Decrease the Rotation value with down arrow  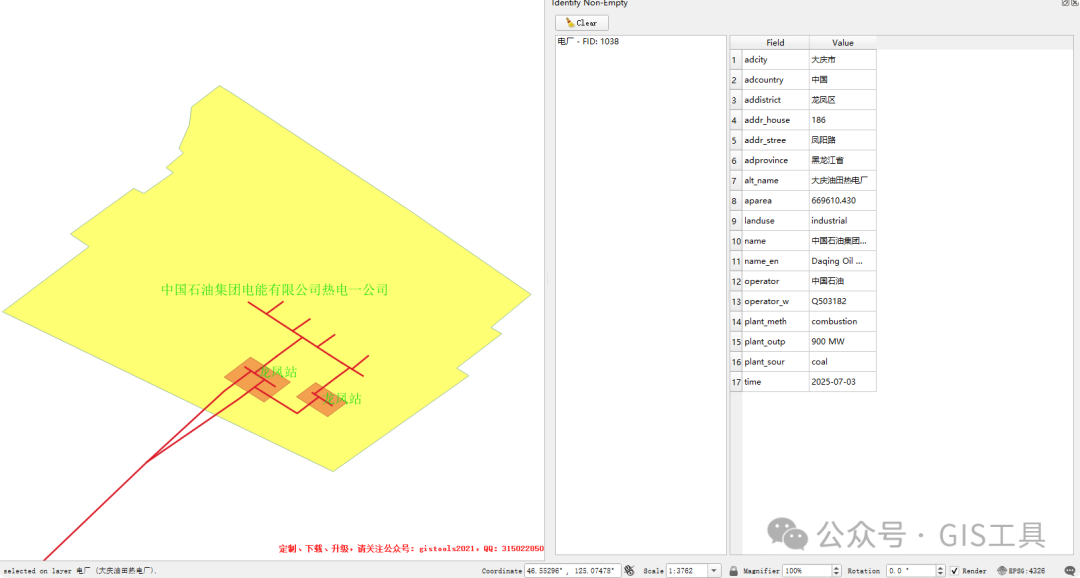tap(941, 574)
